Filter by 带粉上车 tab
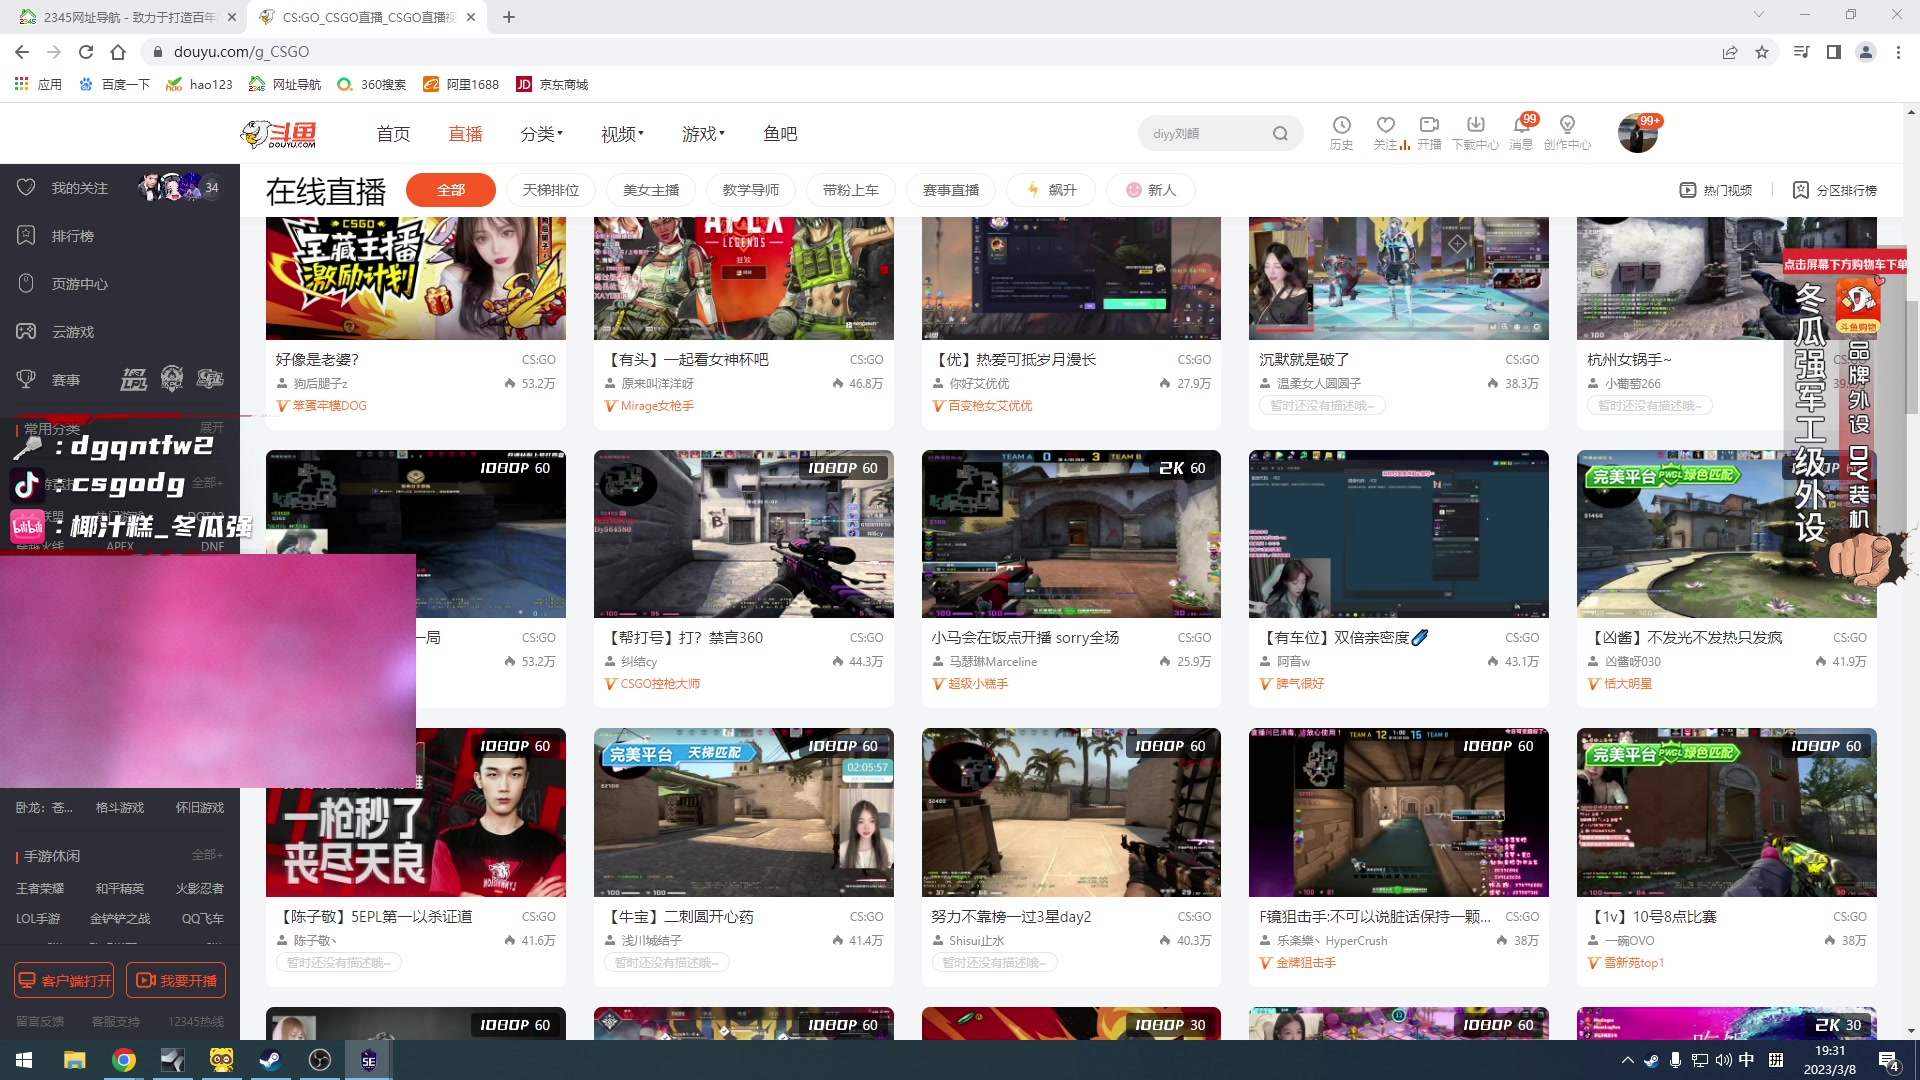The image size is (1920, 1080). [x=851, y=190]
